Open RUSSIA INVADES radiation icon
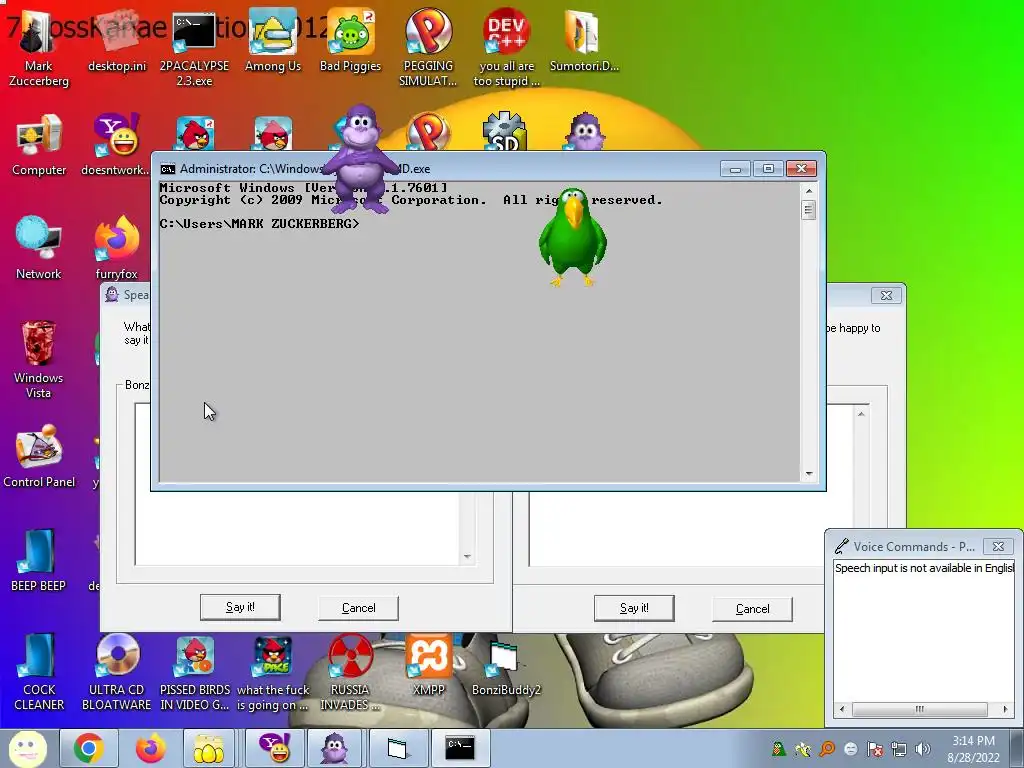The height and width of the screenshot is (768, 1024). 350,672
